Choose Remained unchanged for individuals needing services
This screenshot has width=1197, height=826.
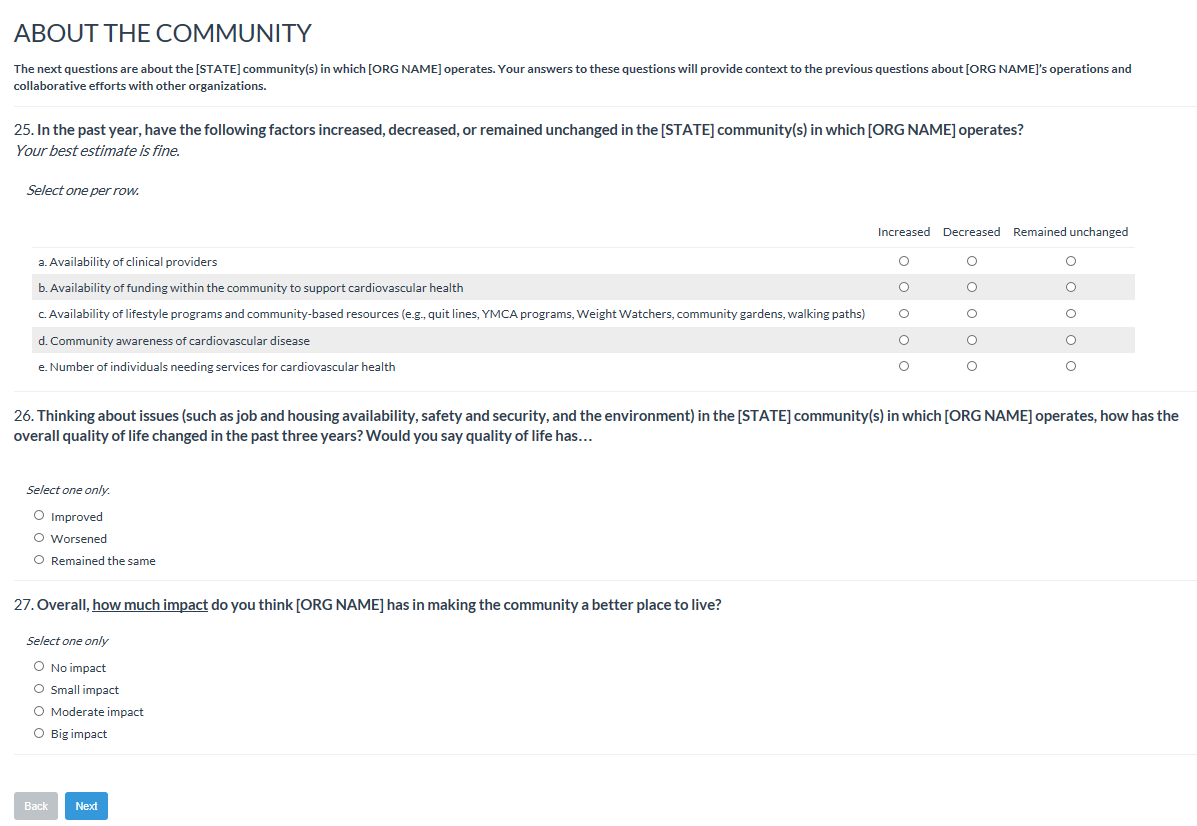[1071, 366]
